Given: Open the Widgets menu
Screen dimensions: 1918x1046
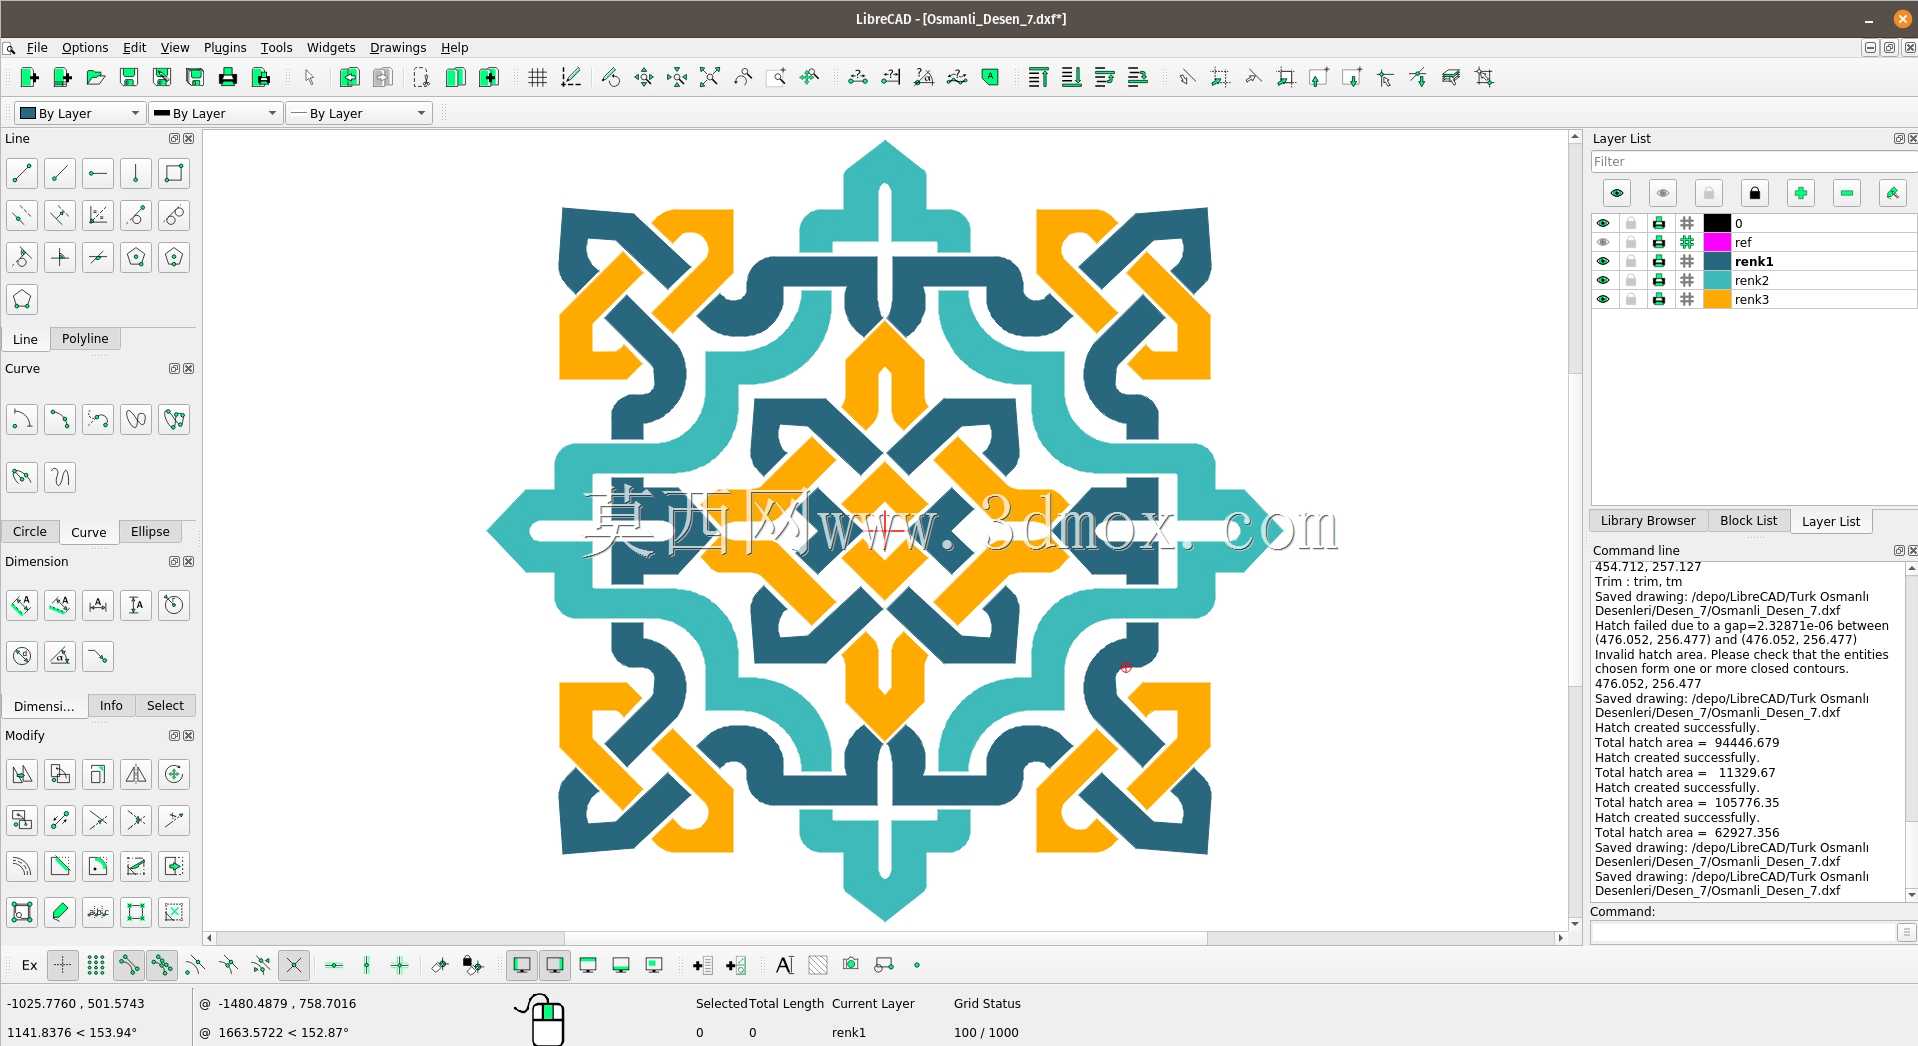Looking at the screenshot, I should pyautogui.click(x=331, y=47).
